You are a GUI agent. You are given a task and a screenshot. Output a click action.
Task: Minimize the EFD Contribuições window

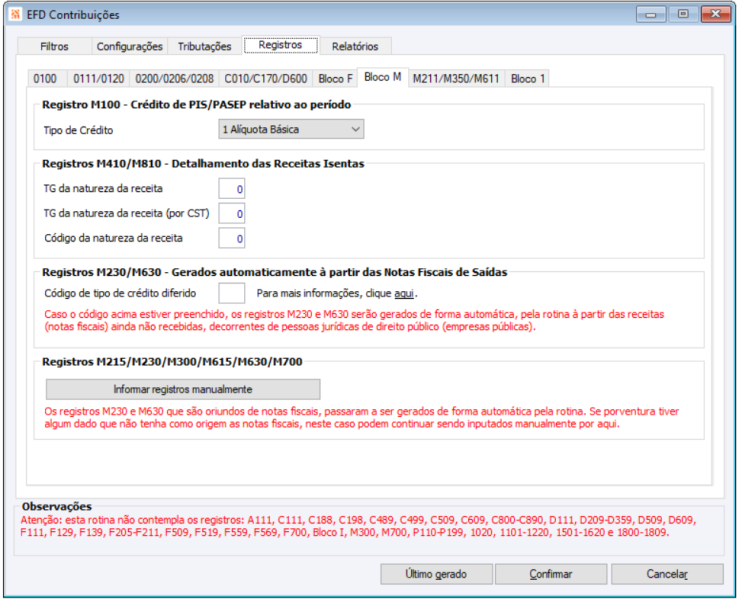coord(651,14)
